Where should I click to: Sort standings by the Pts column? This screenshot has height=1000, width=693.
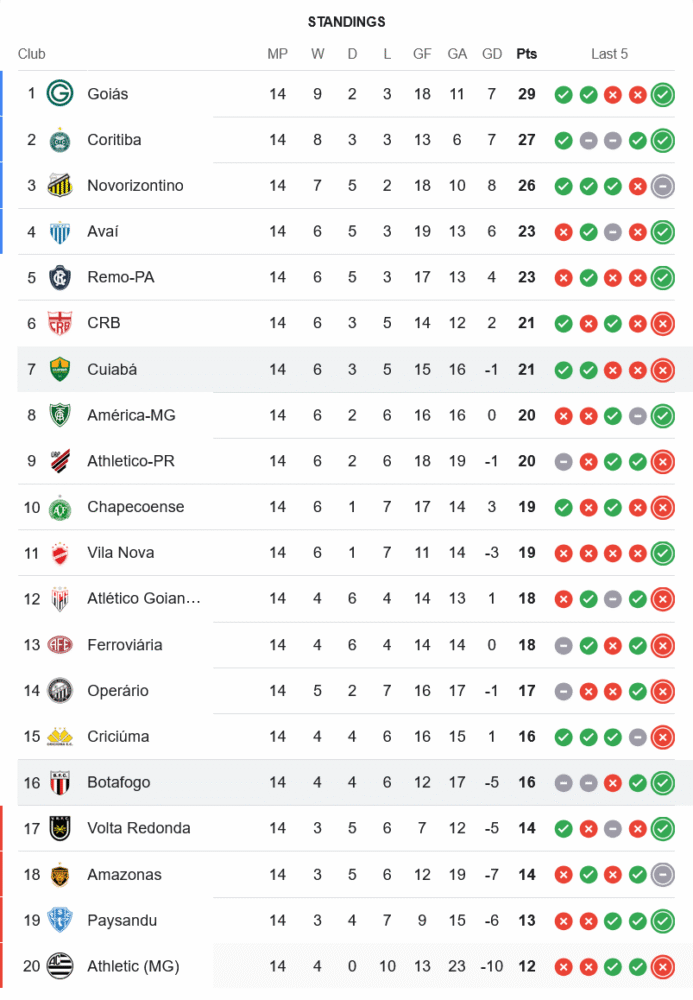coord(526,54)
